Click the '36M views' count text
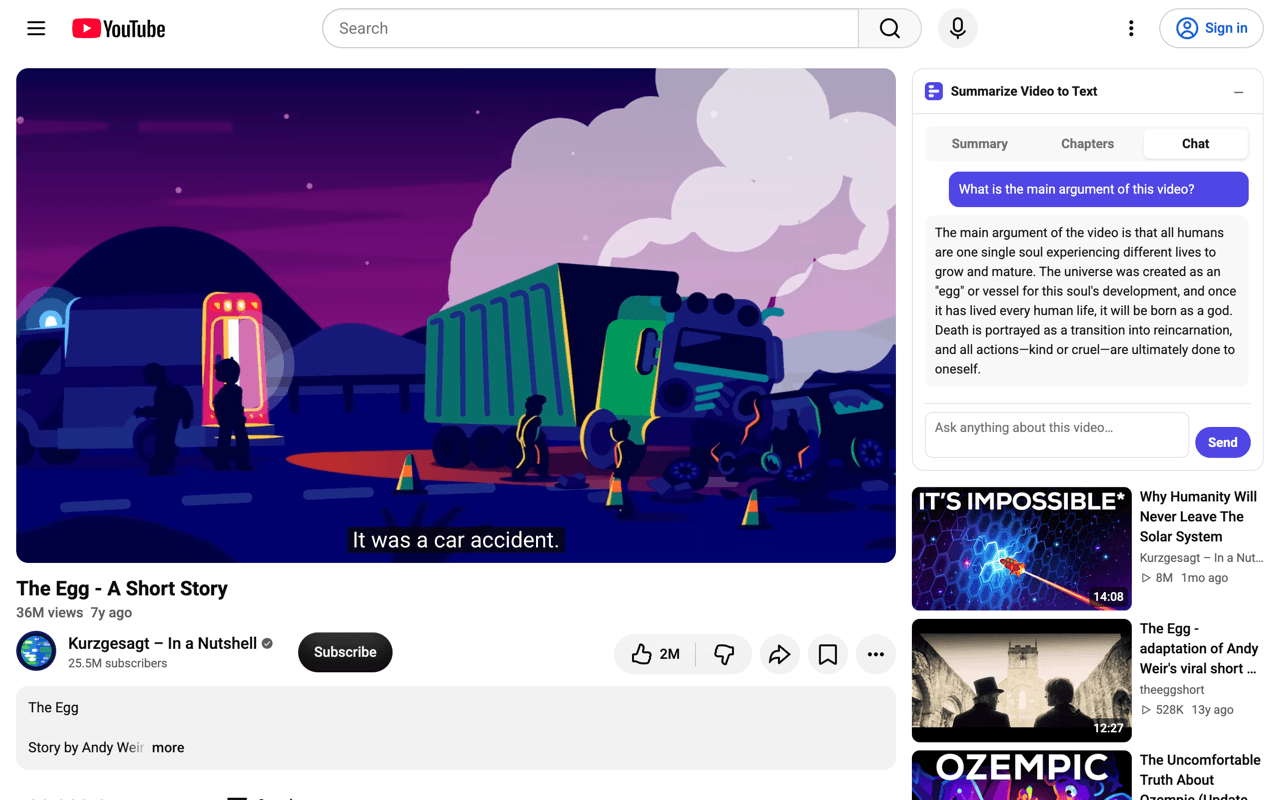 [49, 613]
